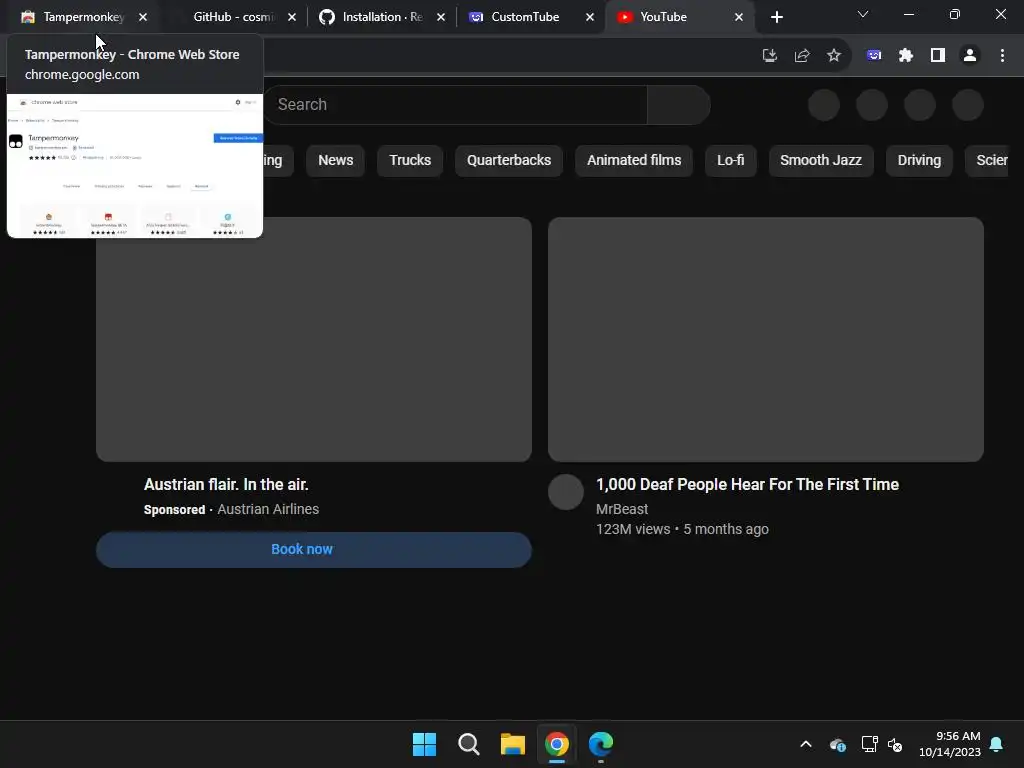Viewport: 1024px width, 768px height.
Task: Click the MrBeast channel avatar
Action: pyautogui.click(x=566, y=492)
